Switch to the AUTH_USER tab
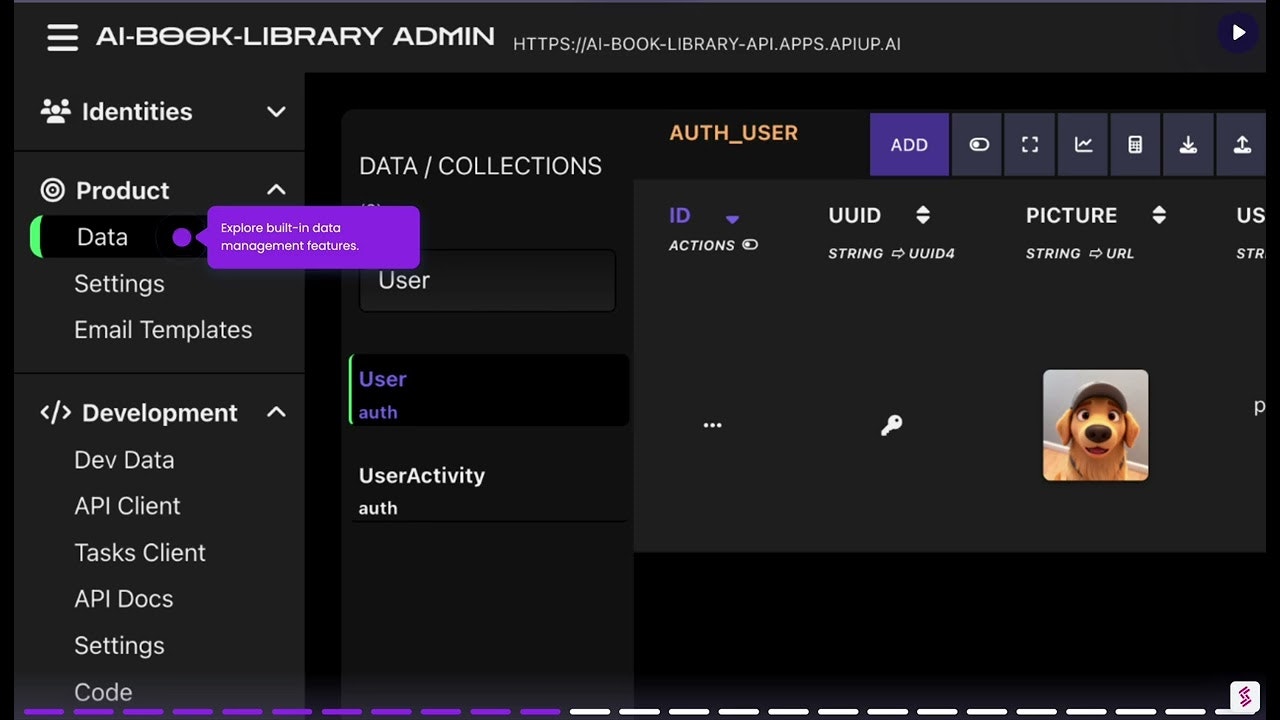Image resolution: width=1280 pixels, height=720 pixels. 733,131
